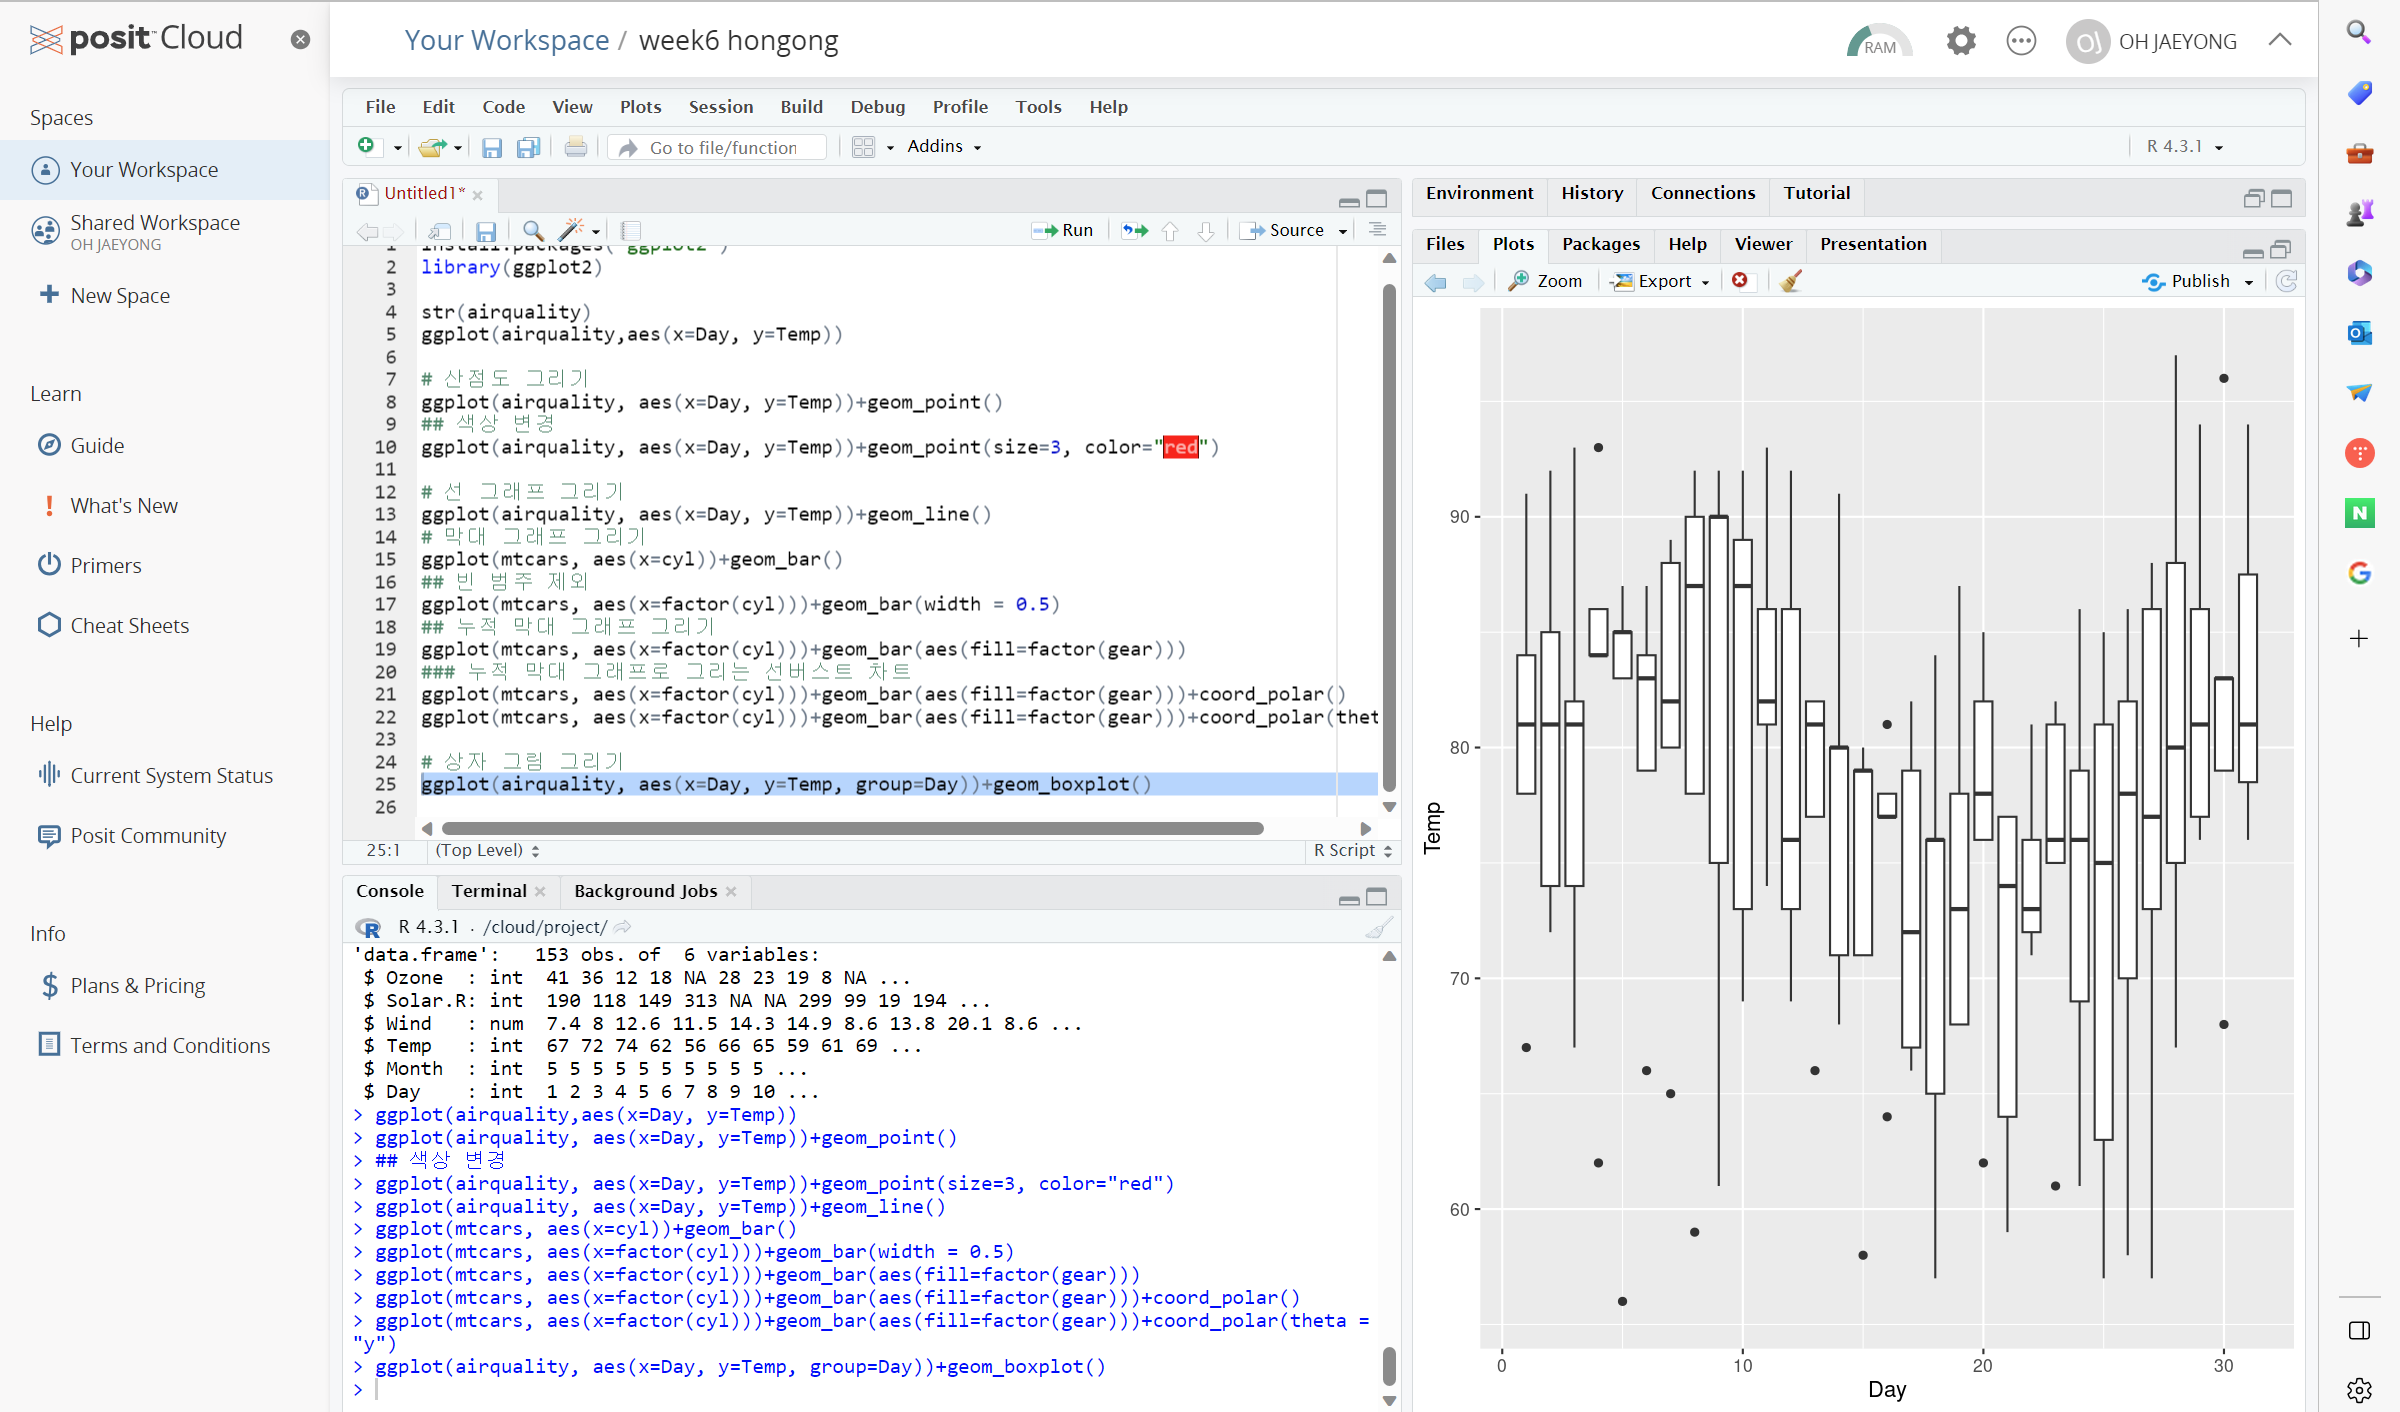The height and width of the screenshot is (1412, 2400).
Task: Open the Export dropdown in Plots
Action: pos(1661,282)
